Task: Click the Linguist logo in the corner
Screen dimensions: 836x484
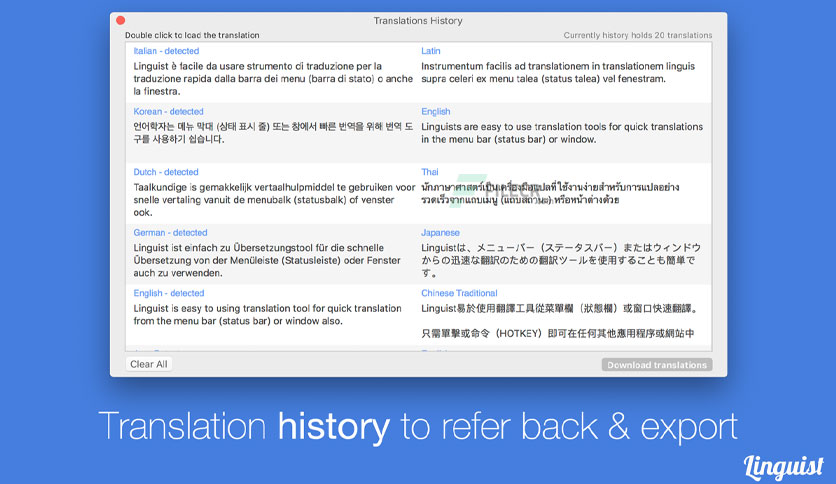Action: click(784, 468)
